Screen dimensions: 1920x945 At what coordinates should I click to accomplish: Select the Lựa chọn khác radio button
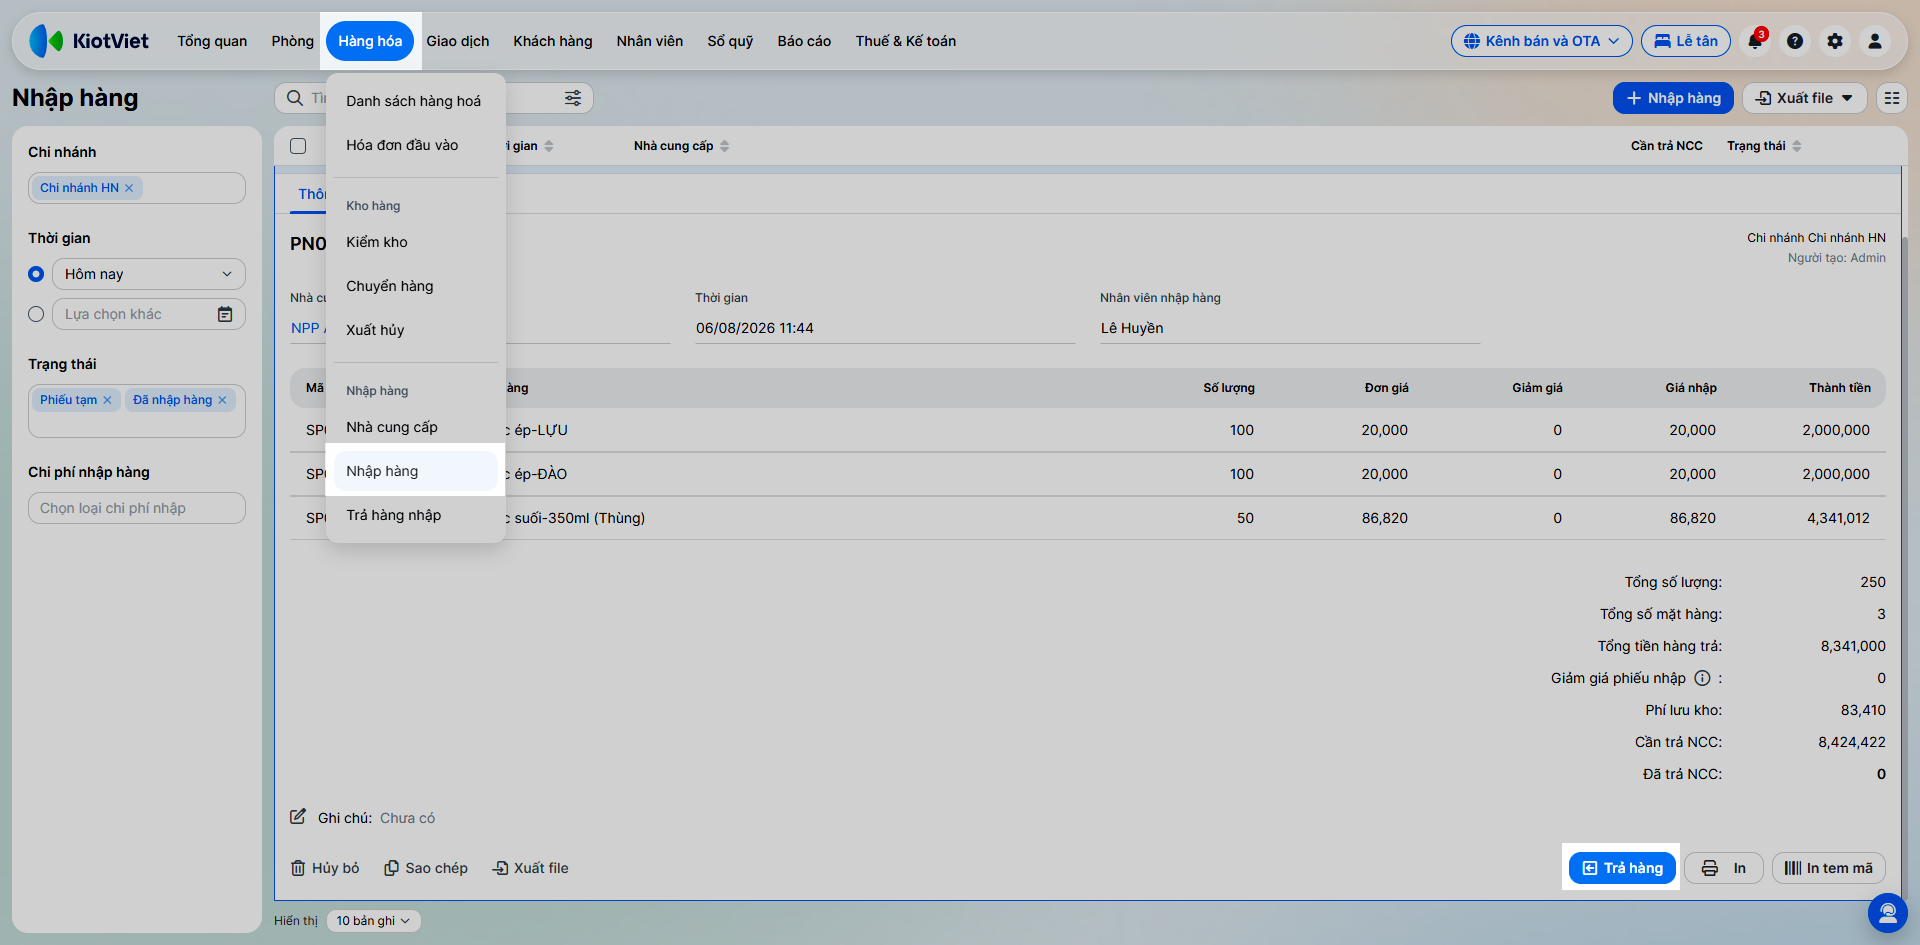36,314
